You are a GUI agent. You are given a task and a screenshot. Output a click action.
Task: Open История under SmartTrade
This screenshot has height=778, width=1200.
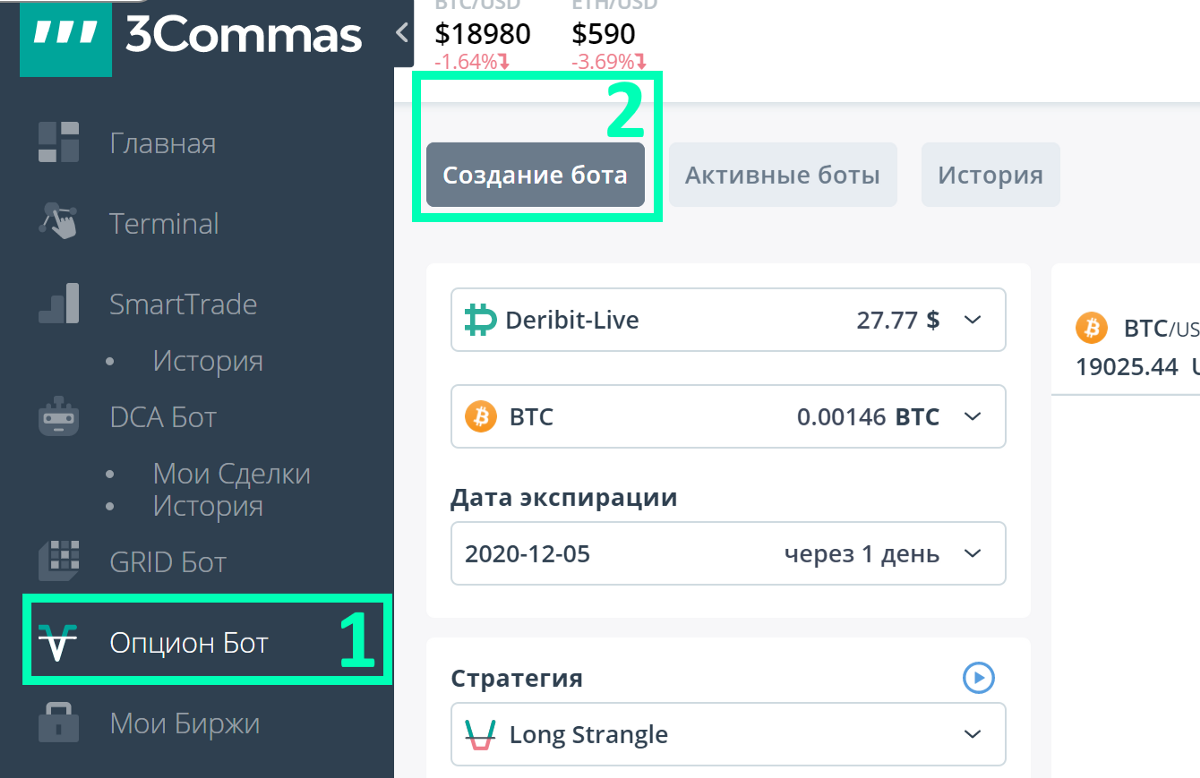pyautogui.click(x=207, y=360)
